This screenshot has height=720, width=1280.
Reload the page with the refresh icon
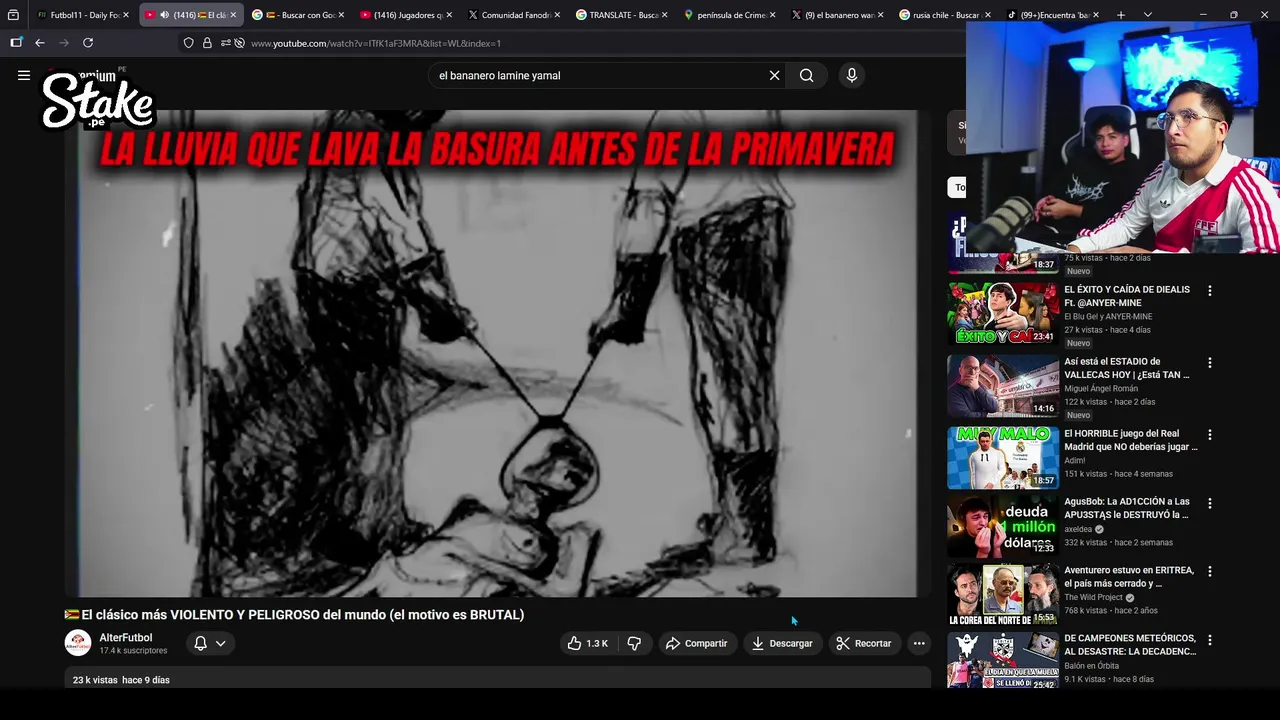click(x=88, y=43)
